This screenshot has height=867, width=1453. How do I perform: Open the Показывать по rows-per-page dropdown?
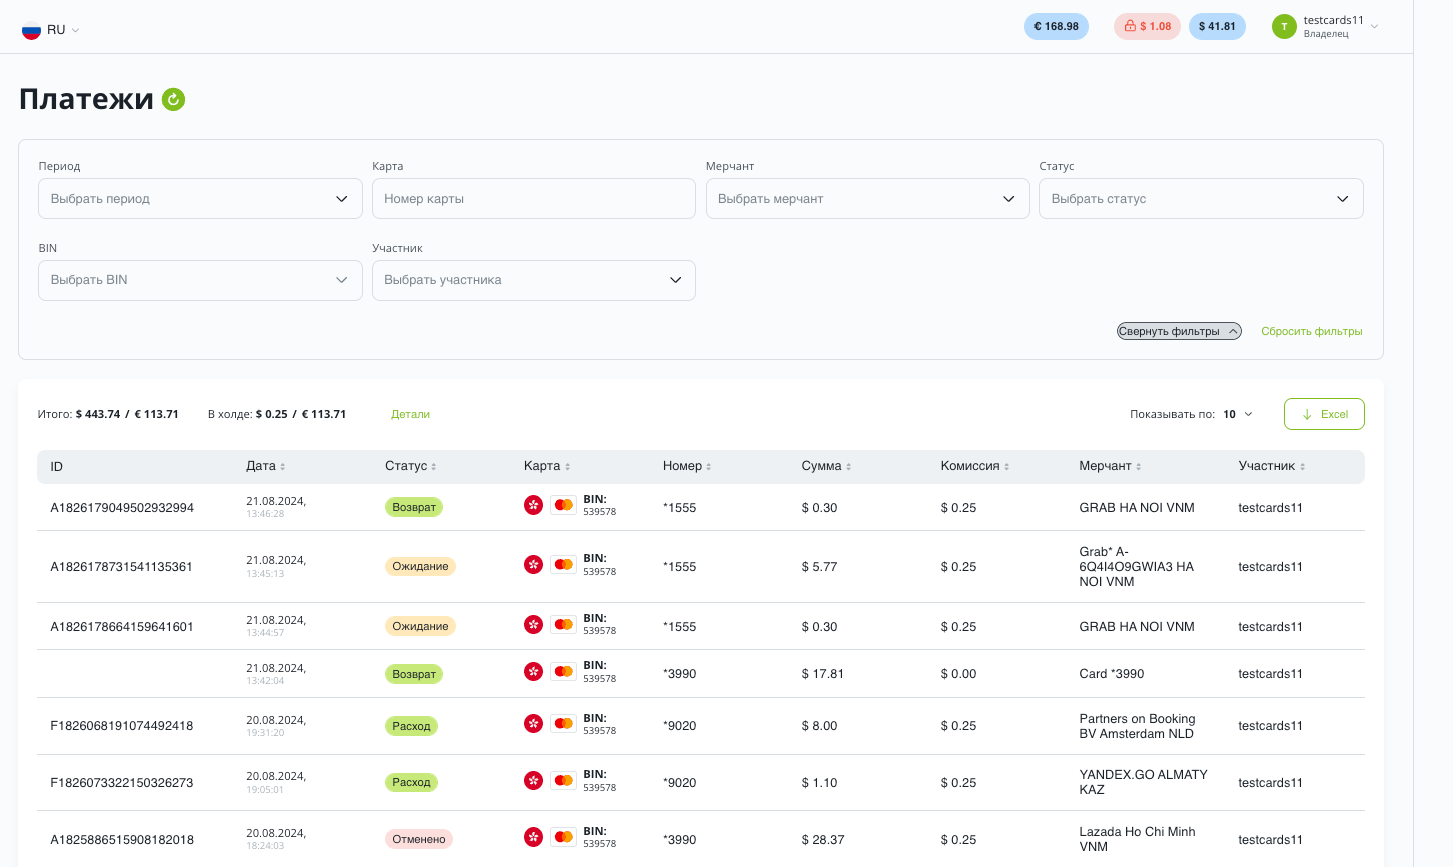[x=1237, y=414]
